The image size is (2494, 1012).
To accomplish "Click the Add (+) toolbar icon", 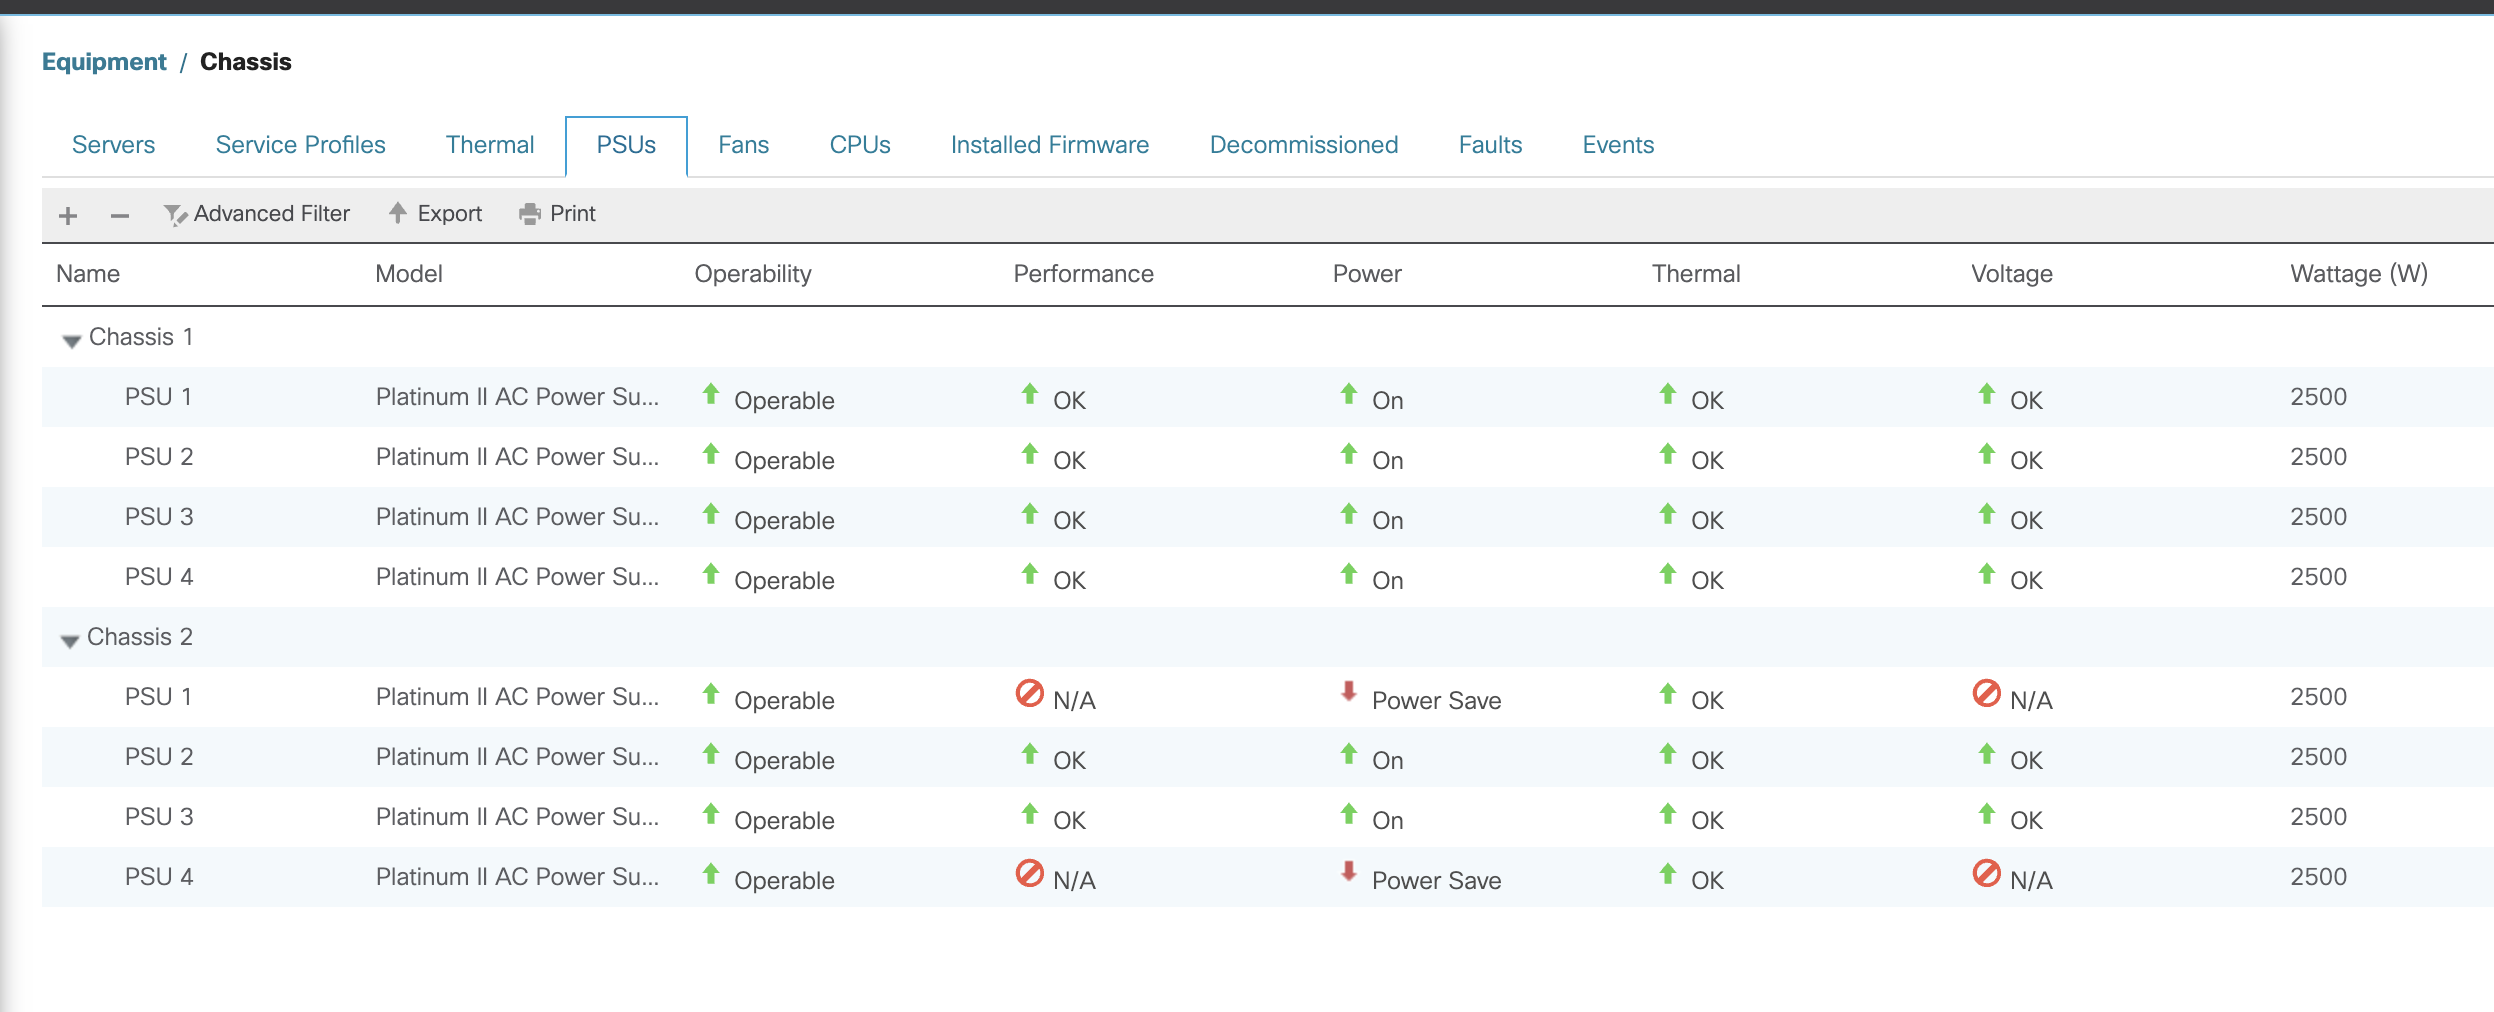I will tap(67, 214).
